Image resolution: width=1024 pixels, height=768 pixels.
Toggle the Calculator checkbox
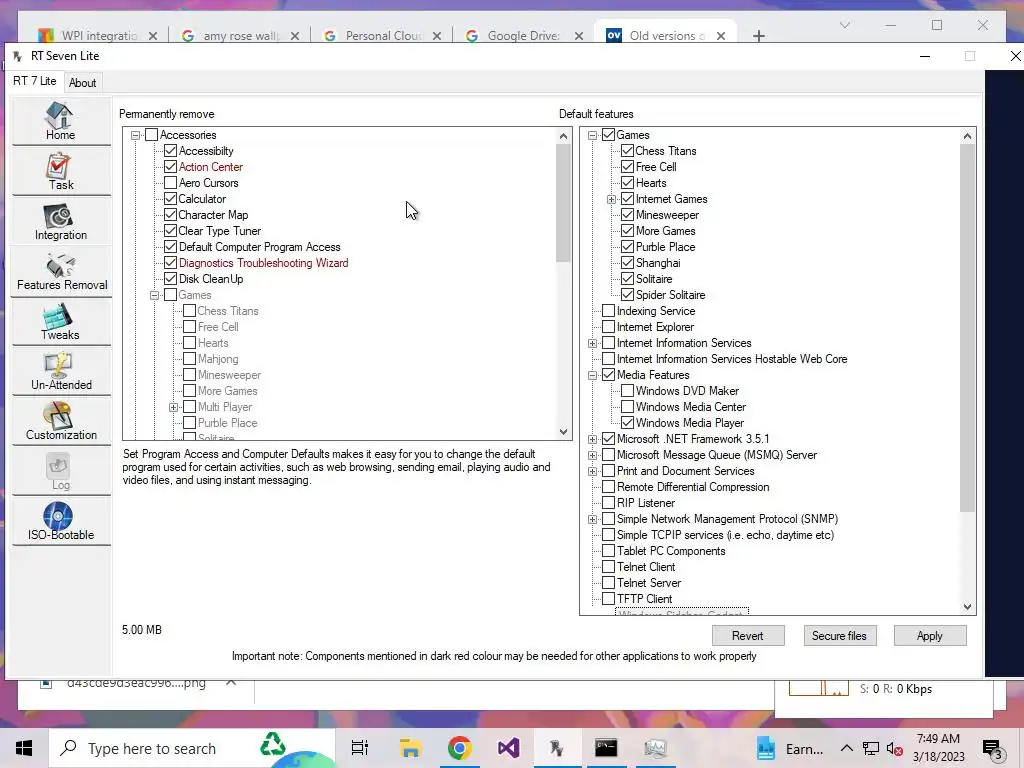coord(170,199)
